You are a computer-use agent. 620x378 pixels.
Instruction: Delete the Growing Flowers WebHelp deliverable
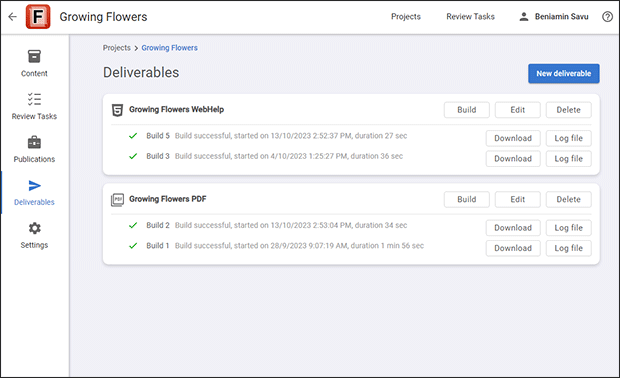(569, 110)
